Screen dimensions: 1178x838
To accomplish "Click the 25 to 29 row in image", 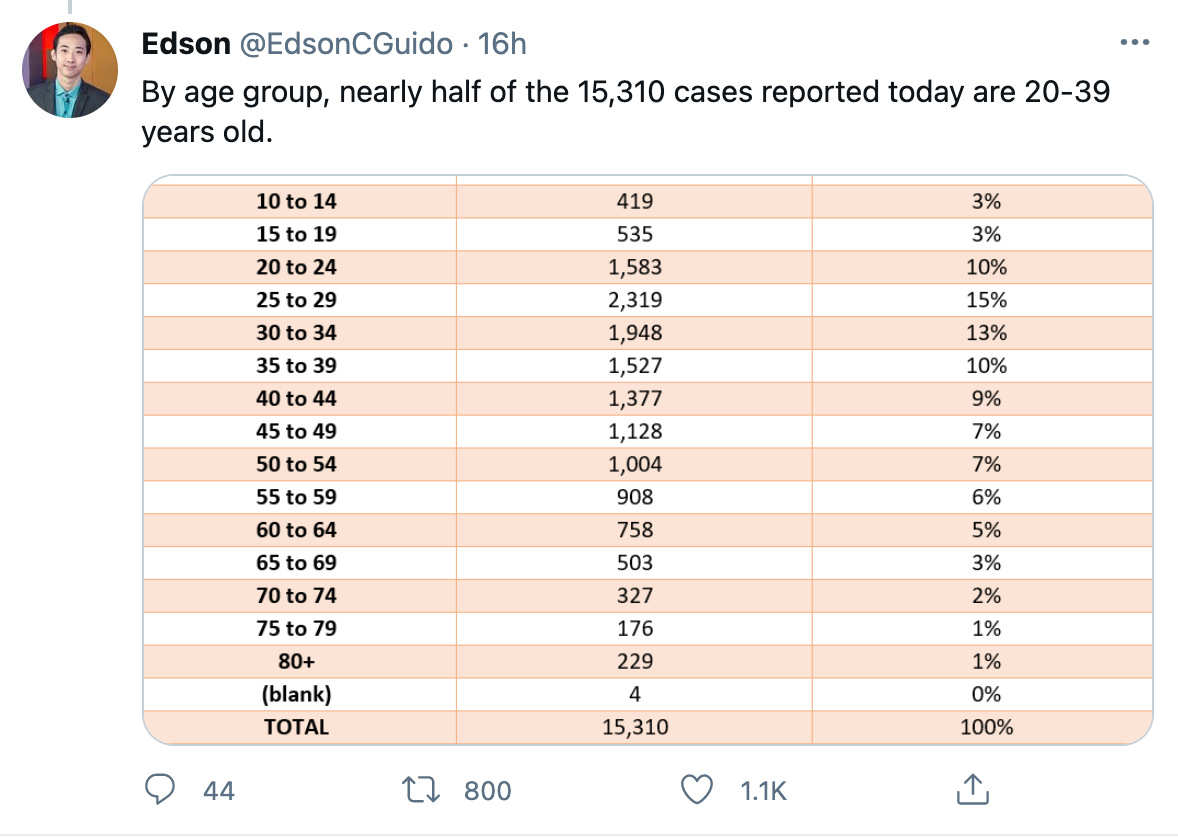I will (648, 299).
